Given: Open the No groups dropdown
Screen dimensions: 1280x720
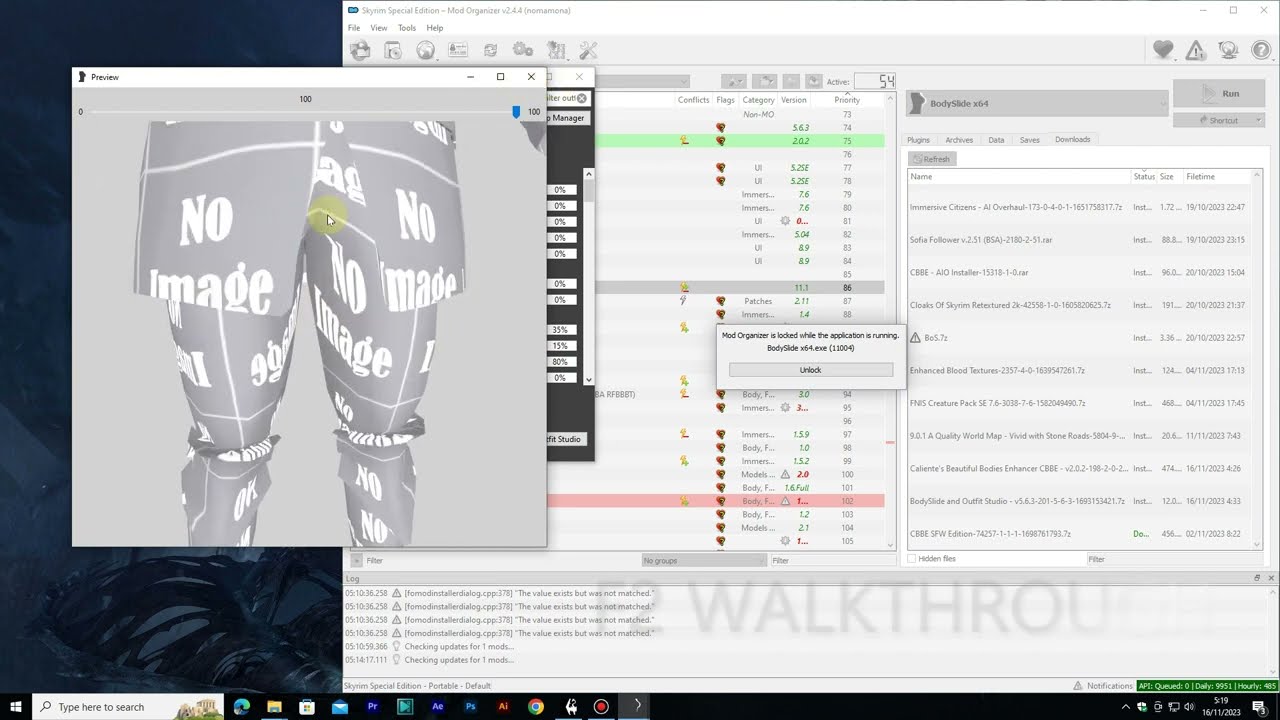Looking at the screenshot, I should 703,561.
